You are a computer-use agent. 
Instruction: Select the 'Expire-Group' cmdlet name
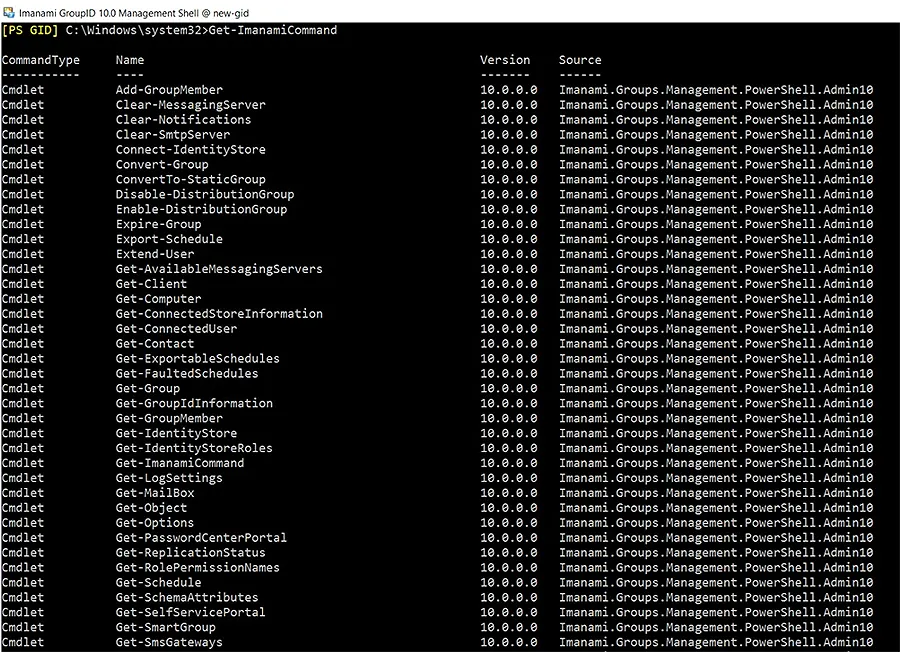[158, 224]
